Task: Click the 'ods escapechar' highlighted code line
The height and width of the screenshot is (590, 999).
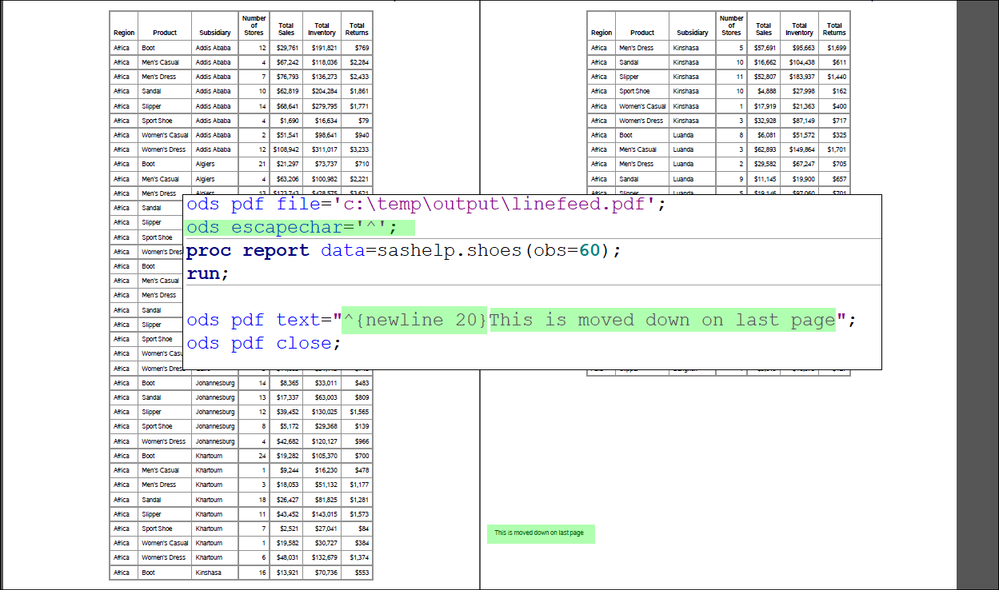Action: 299,227
